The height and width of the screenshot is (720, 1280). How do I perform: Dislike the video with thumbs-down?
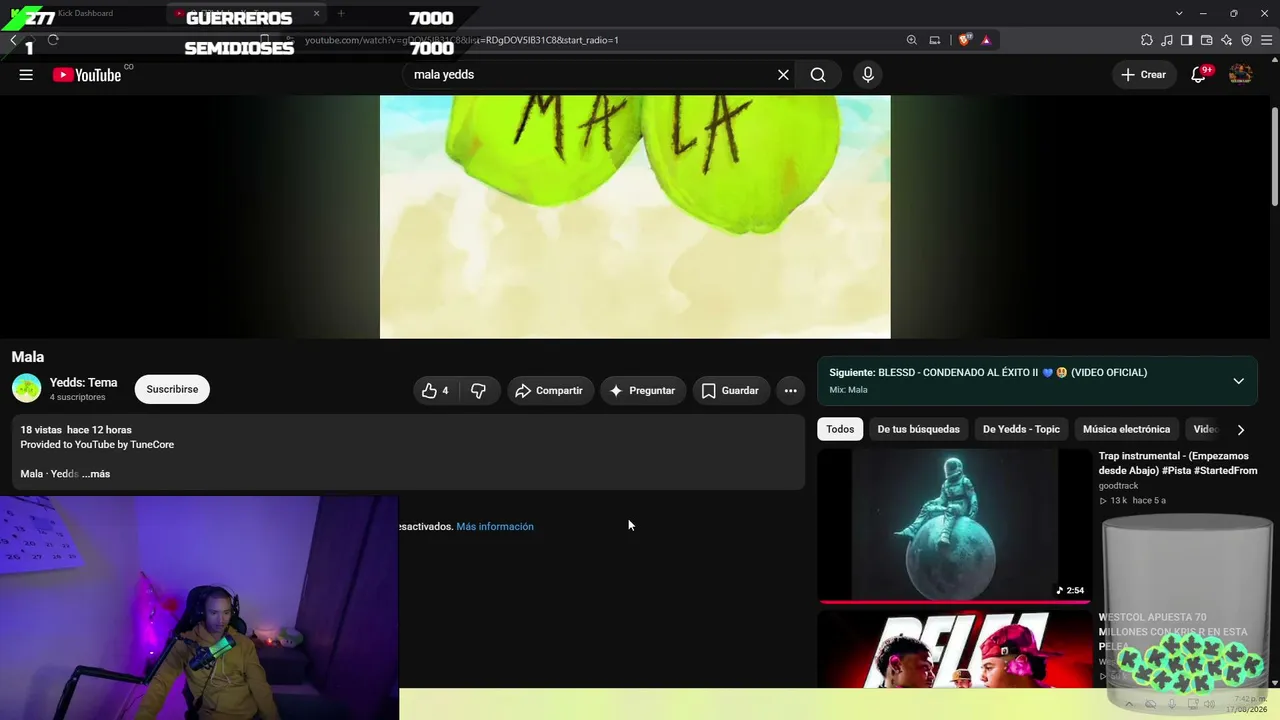pyautogui.click(x=478, y=391)
